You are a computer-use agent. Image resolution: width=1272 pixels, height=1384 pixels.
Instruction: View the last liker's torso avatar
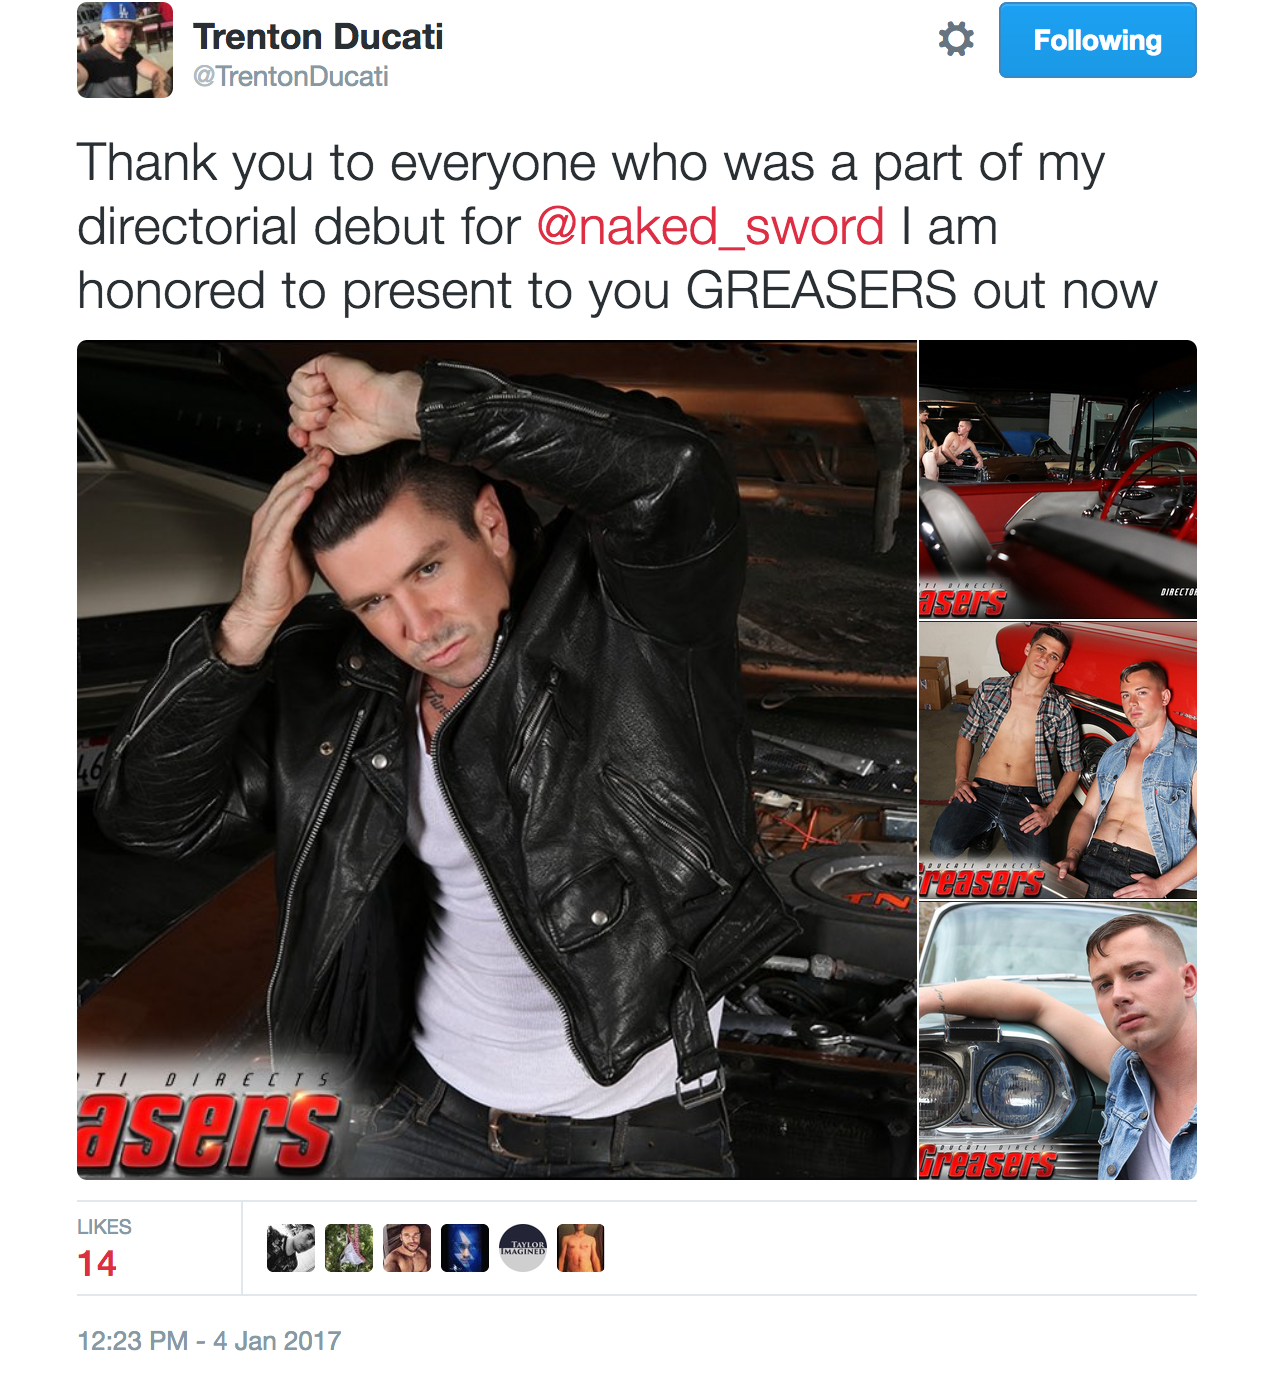[581, 1248]
